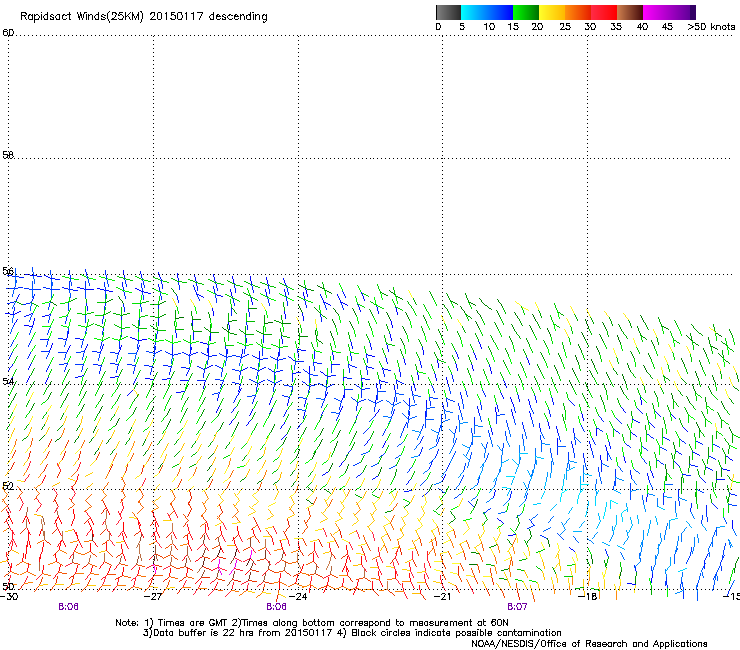Click the longitude label '-27'
Screen dimensions: 740x650
coord(153,597)
